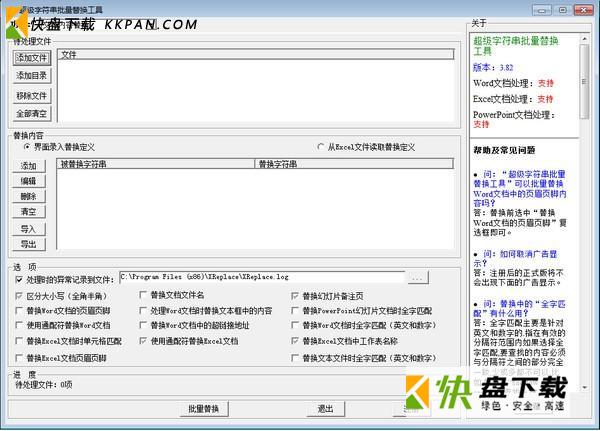The height and width of the screenshot is (431, 600).
Task: Enable 替换Excel文档页眉页脚 checkbox
Action: [x=19, y=358]
